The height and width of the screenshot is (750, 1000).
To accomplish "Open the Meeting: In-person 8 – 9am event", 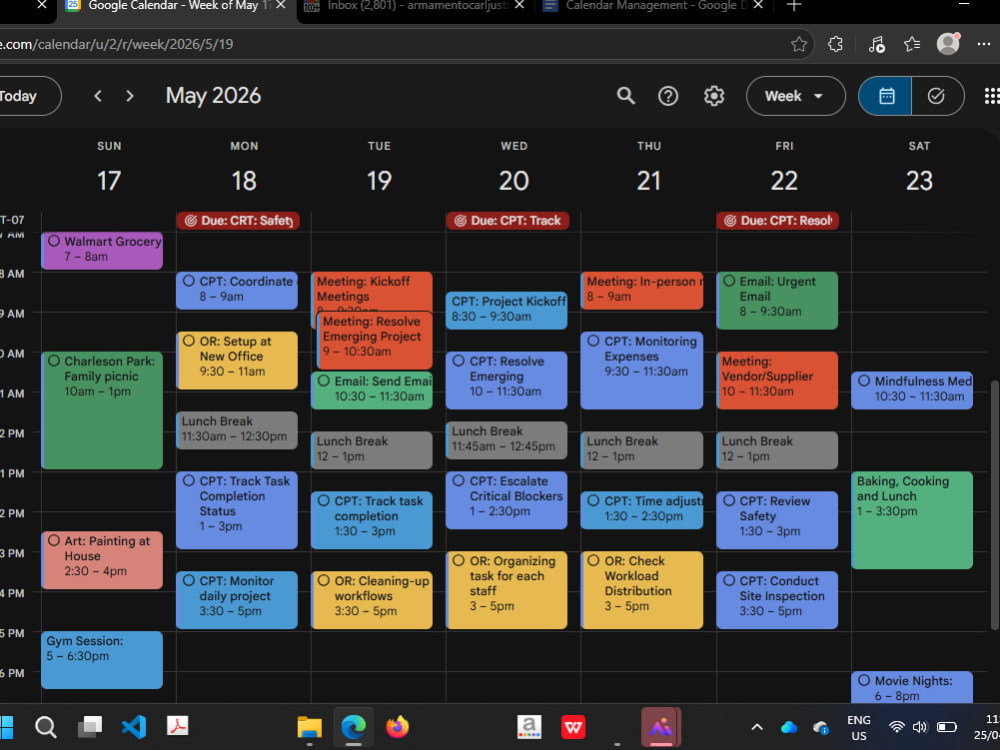I will (x=642, y=290).
